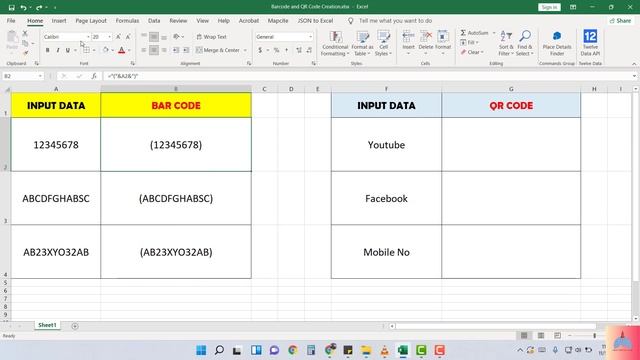Switch to the Insert tab
The image size is (640, 360).
pyautogui.click(x=59, y=20)
